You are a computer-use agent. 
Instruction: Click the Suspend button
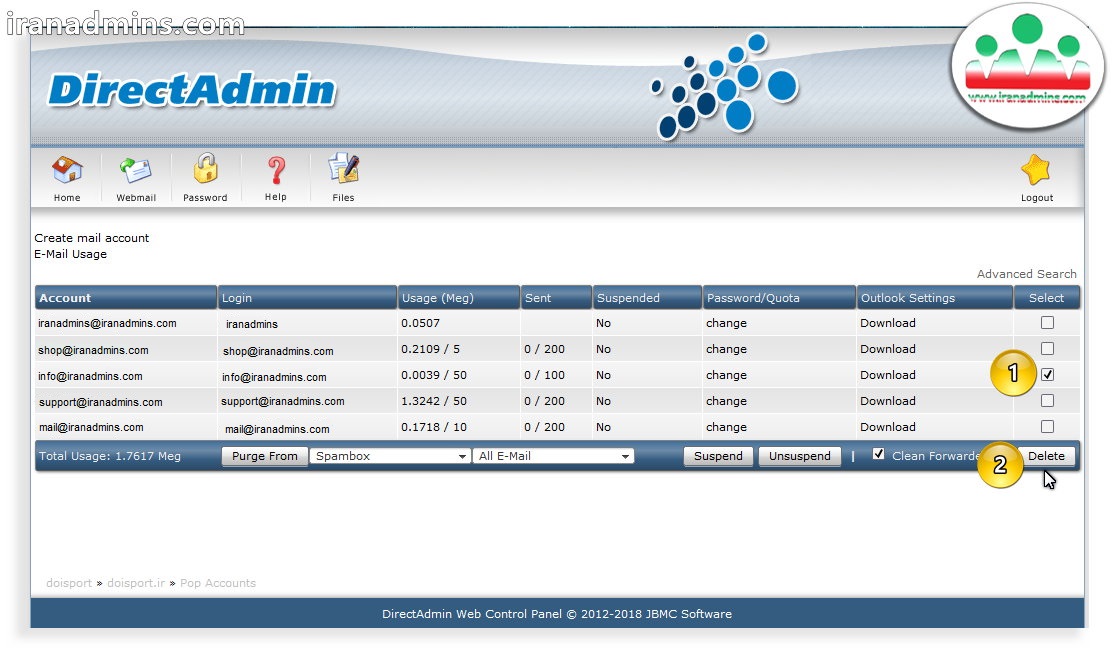tap(718, 456)
